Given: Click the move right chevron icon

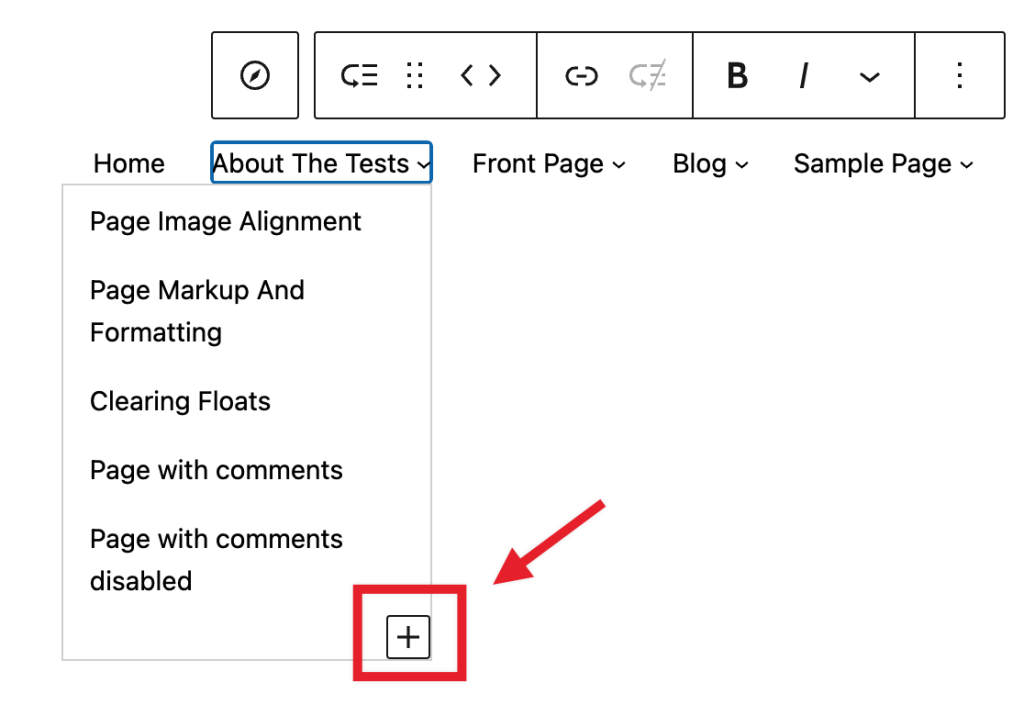Looking at the screenshot, I should (495, 75).
